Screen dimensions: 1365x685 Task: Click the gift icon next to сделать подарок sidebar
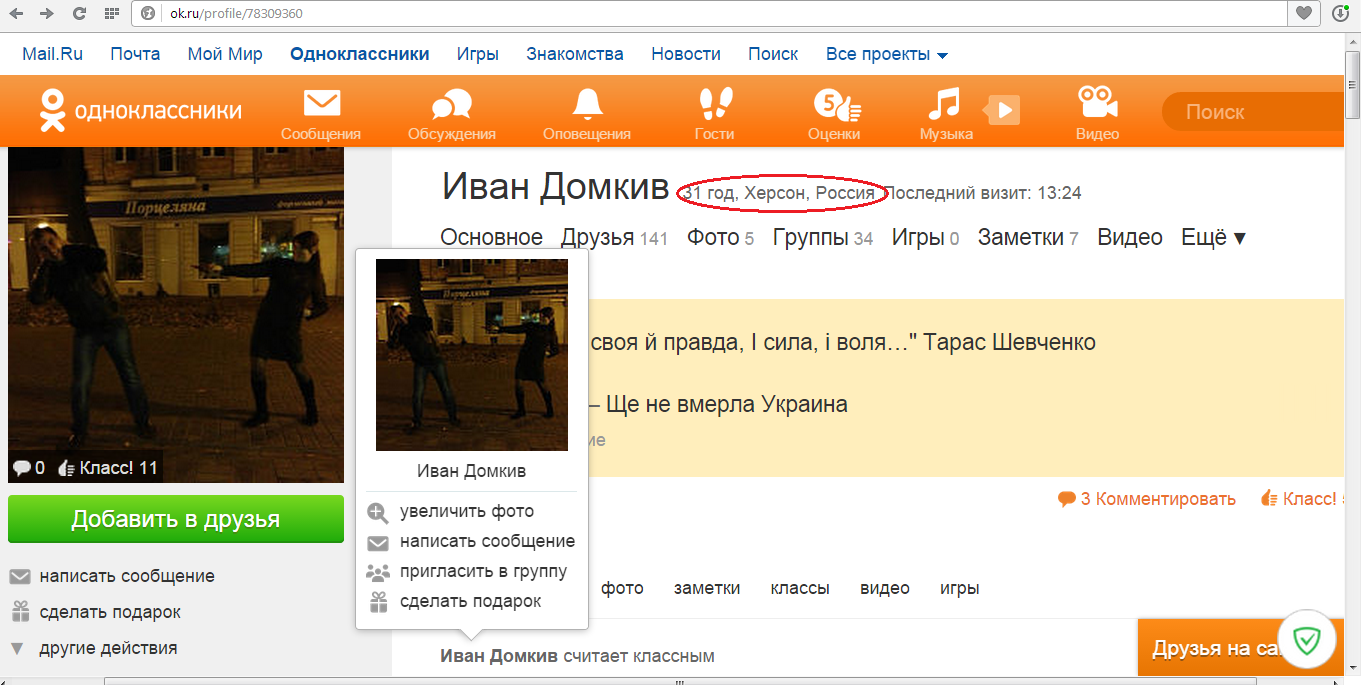click(x=20, y=612)
